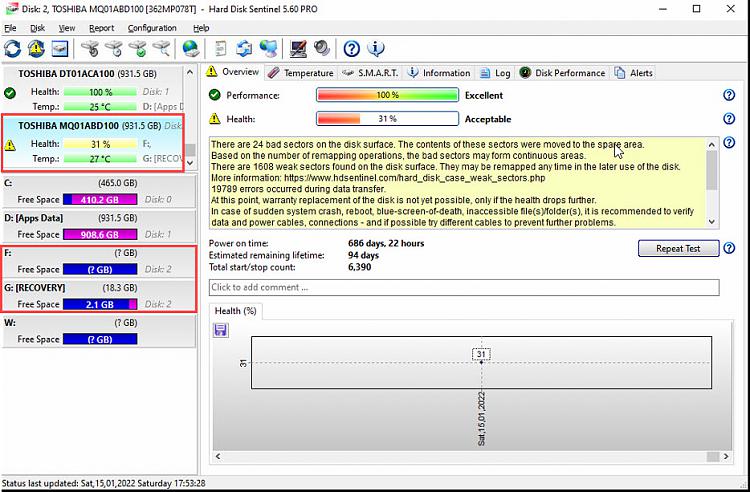
Task: Click the speaker acoustic toolbar icon
Action: [322, 48]
